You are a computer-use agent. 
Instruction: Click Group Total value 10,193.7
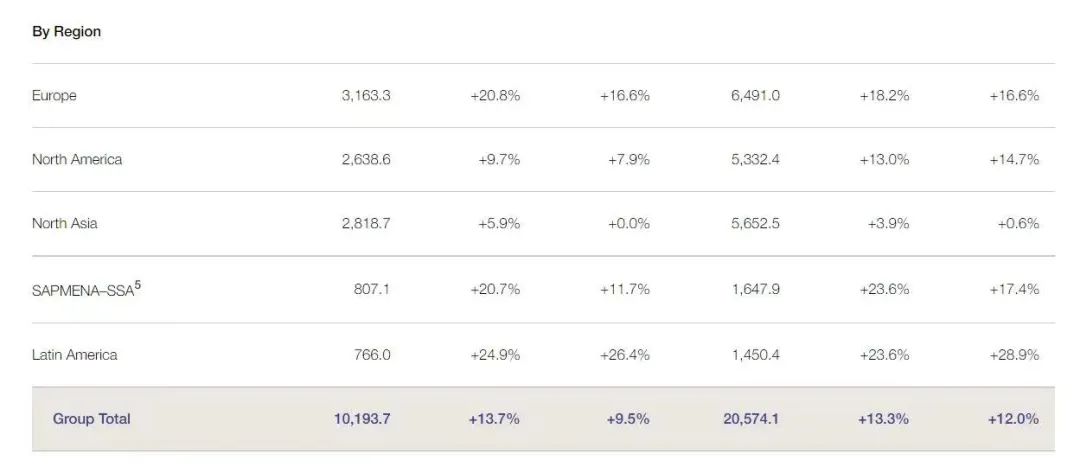pyautogui.click(x=362, y=419)
